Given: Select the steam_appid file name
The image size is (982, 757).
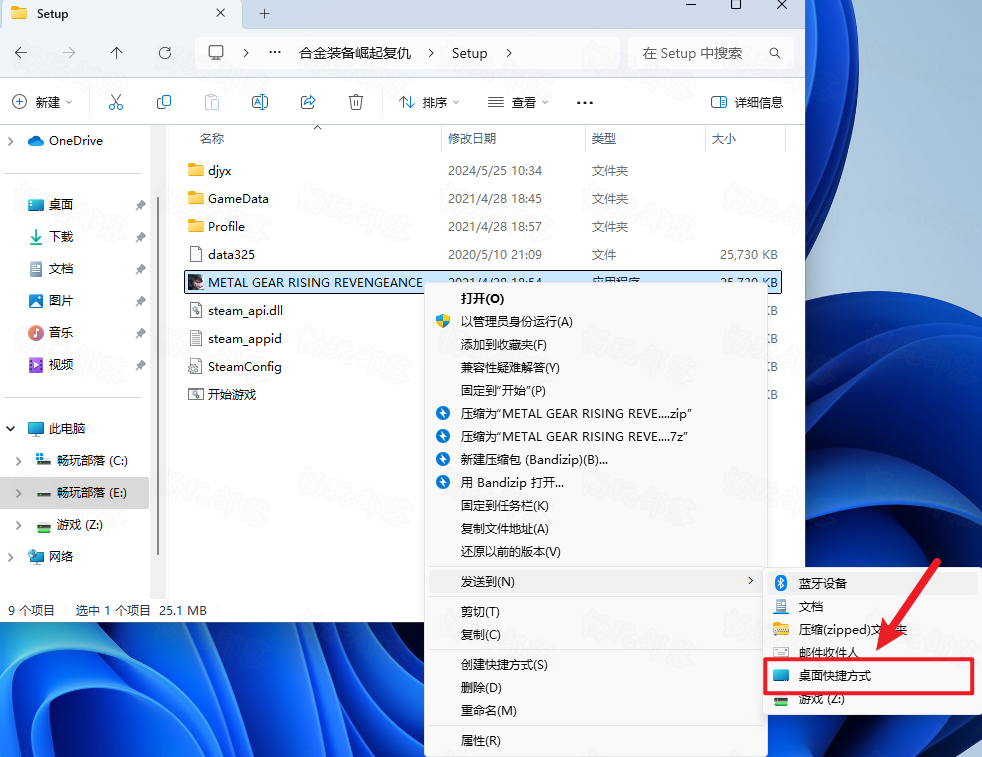Looking at the screenshot, I should click(245, 339).
